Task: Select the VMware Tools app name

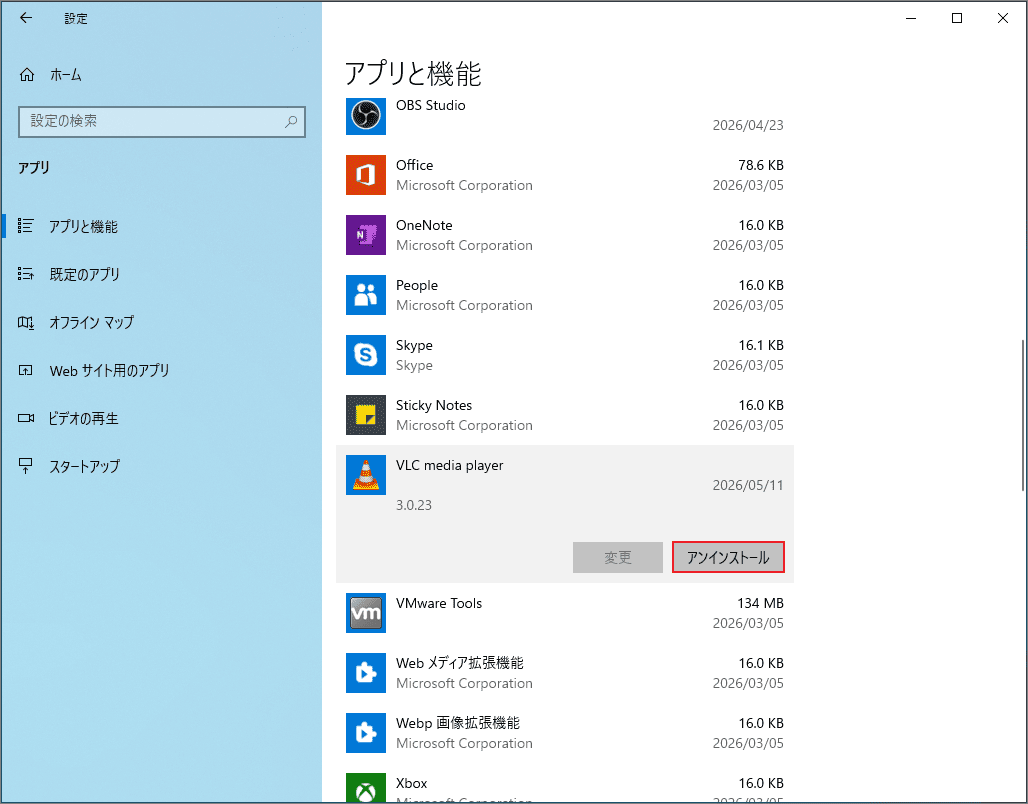Action: [439, 603]
